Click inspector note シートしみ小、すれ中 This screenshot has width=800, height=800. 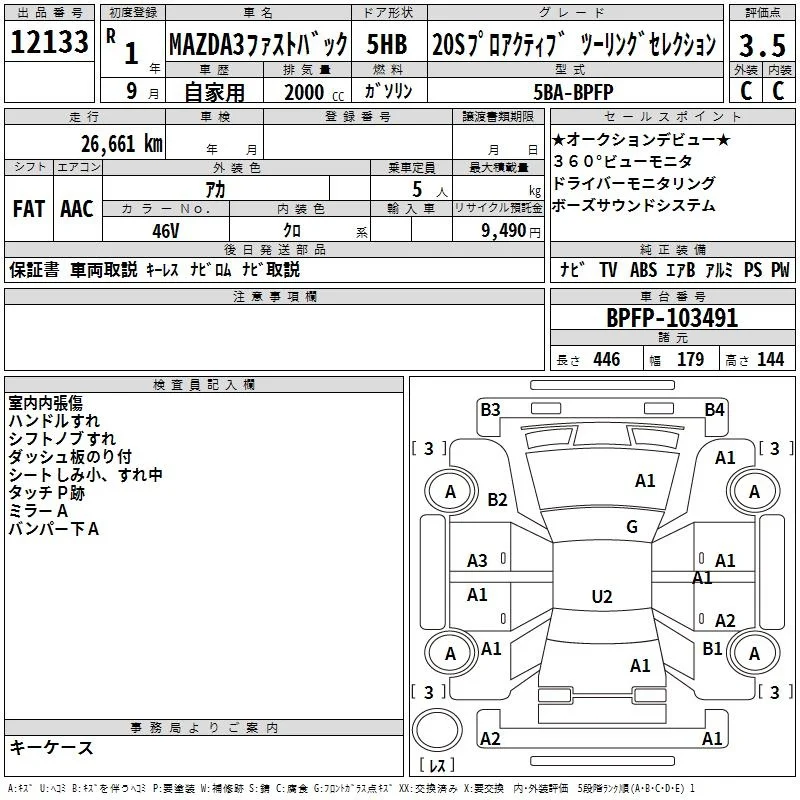[x=85, y=474]
